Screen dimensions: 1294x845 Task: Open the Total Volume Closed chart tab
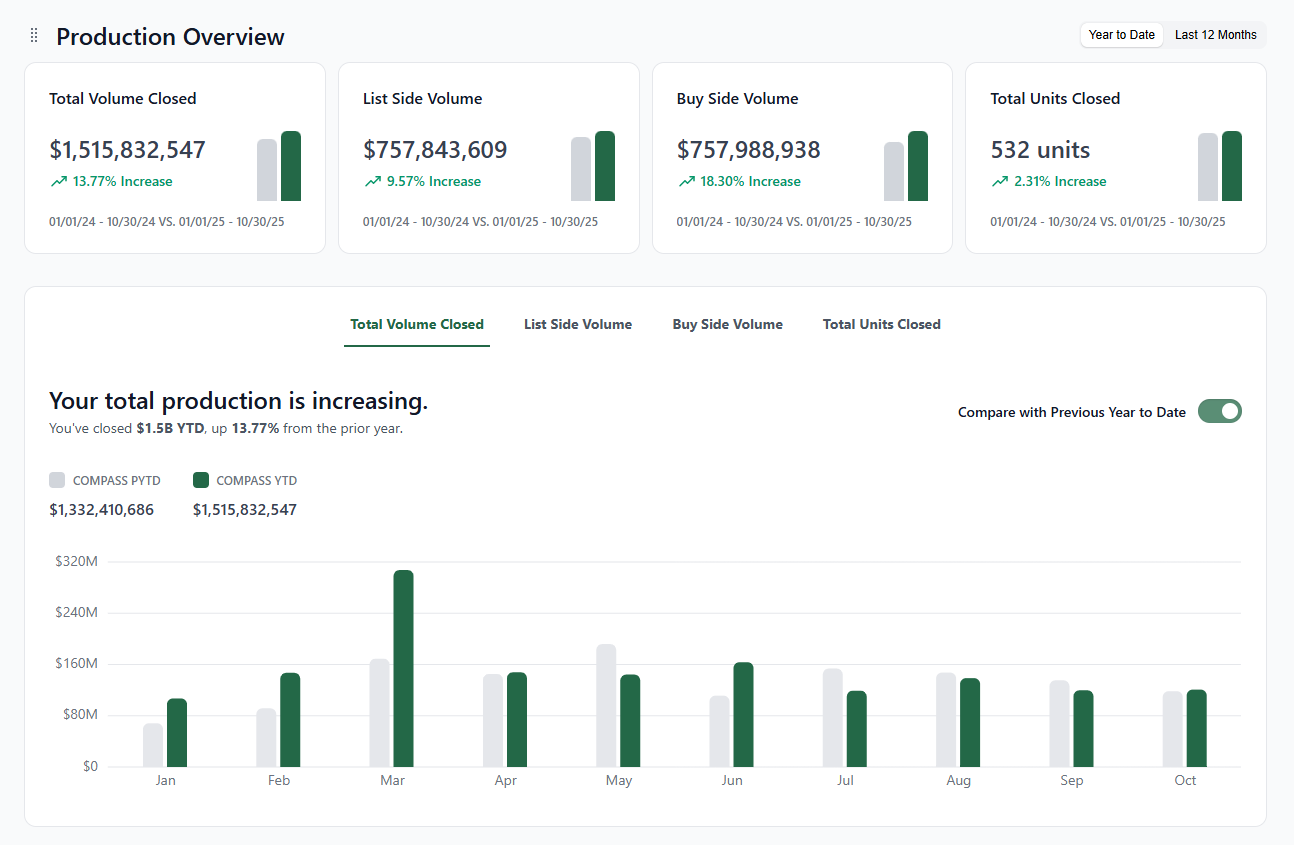pyautogui.click(x=417, y=324)
